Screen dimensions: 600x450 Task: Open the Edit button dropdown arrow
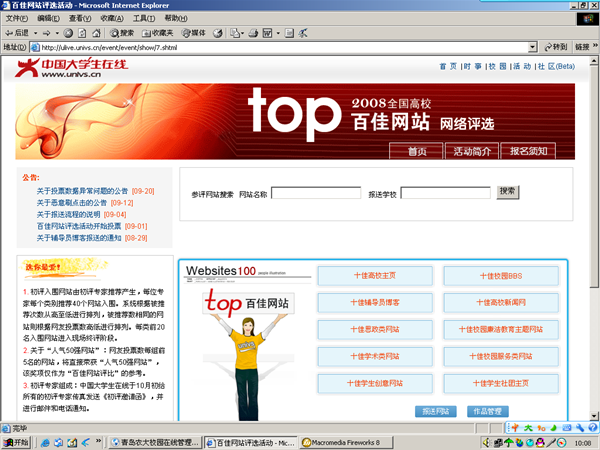click(278, 33)
